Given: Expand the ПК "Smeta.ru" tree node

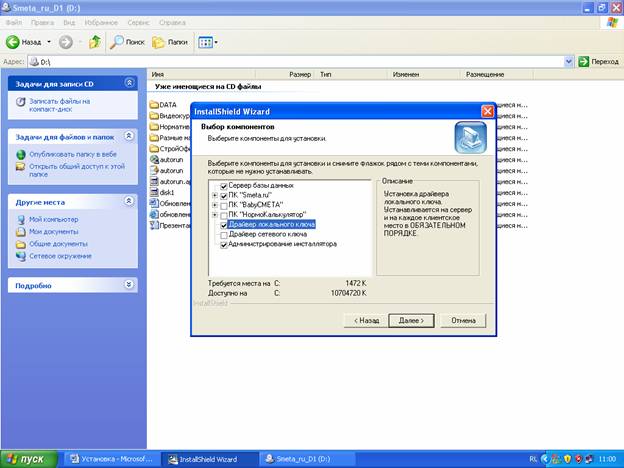Looking at the screenshot, I should click(214, 195).
